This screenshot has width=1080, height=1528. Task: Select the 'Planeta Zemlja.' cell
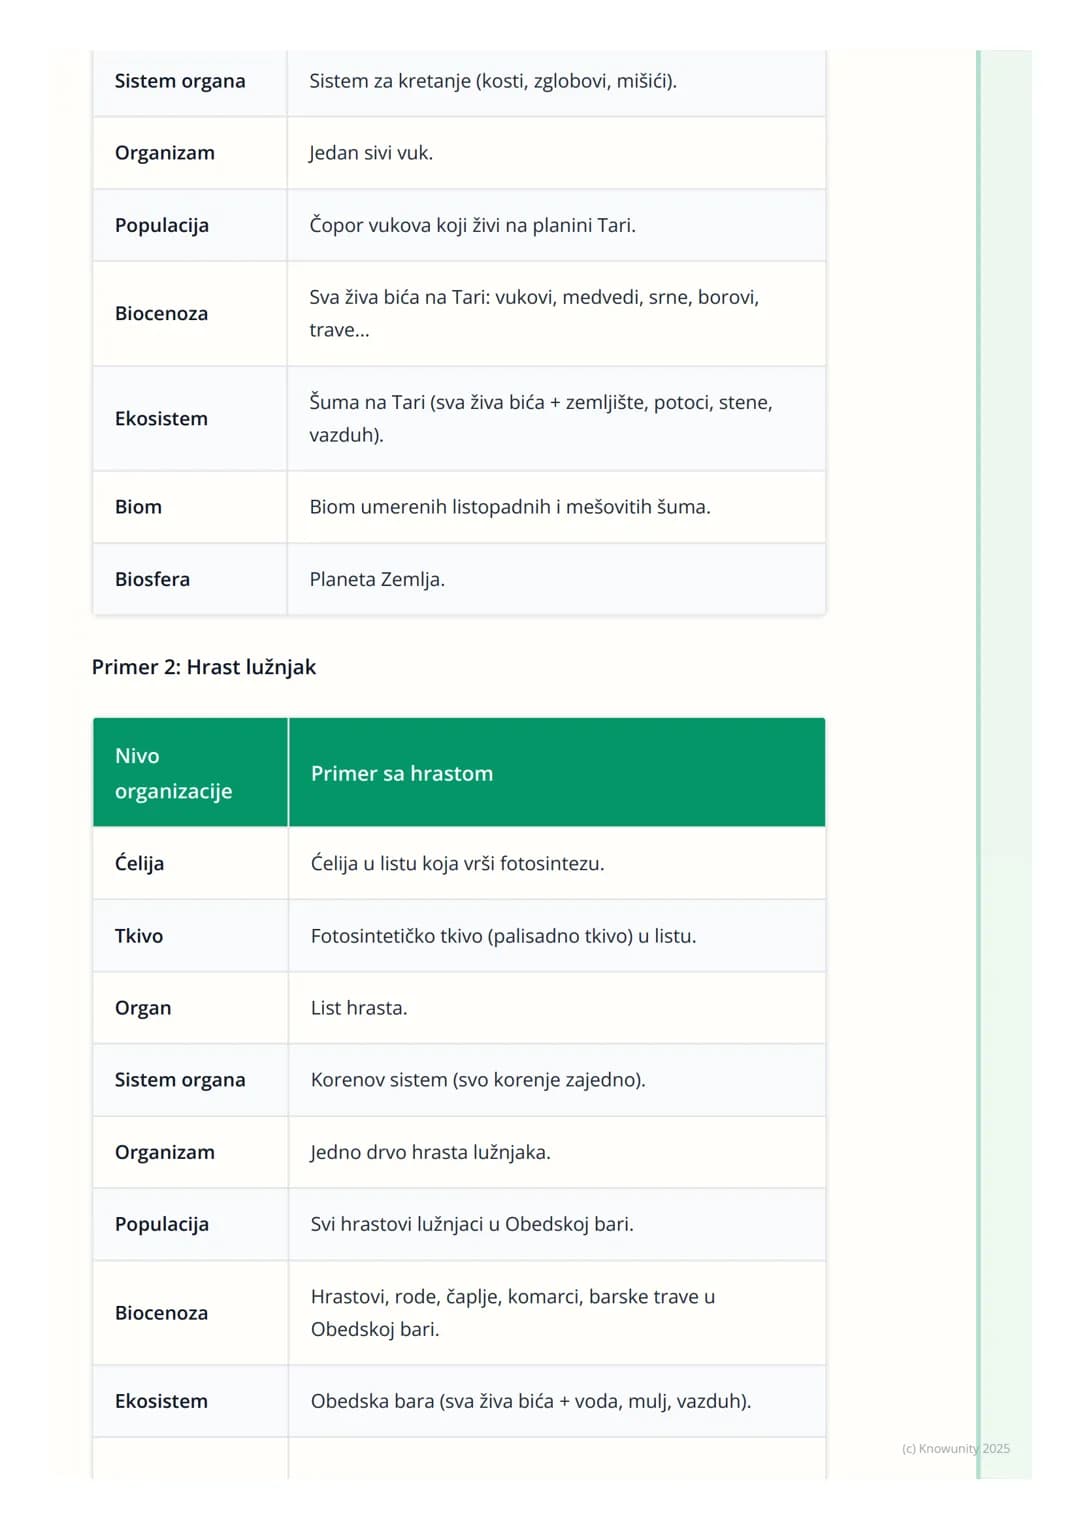pos(556,579)
